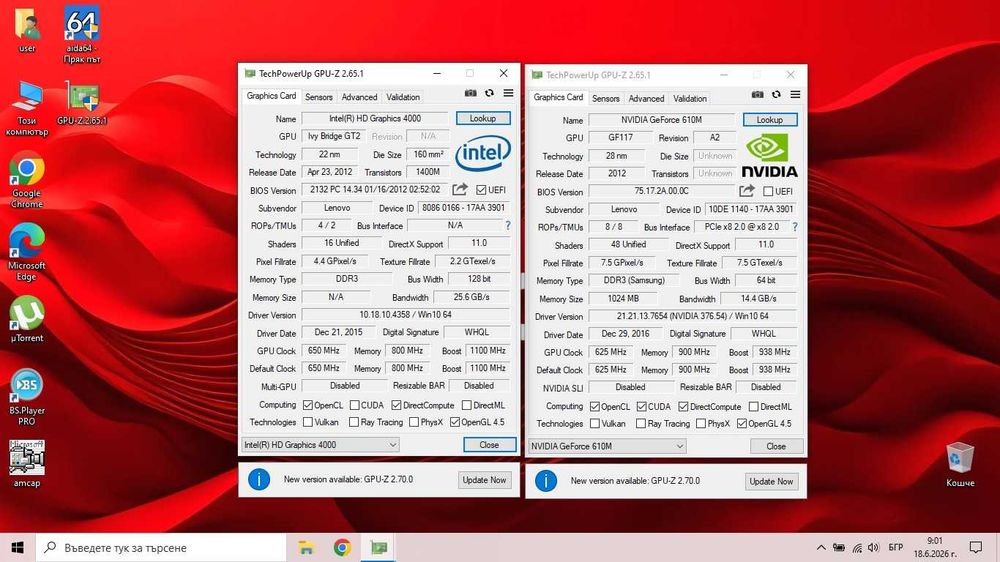Refresh the NVIDIA GPU-Z window data
The image size is (1000, 562).
(x=776, y=94)
